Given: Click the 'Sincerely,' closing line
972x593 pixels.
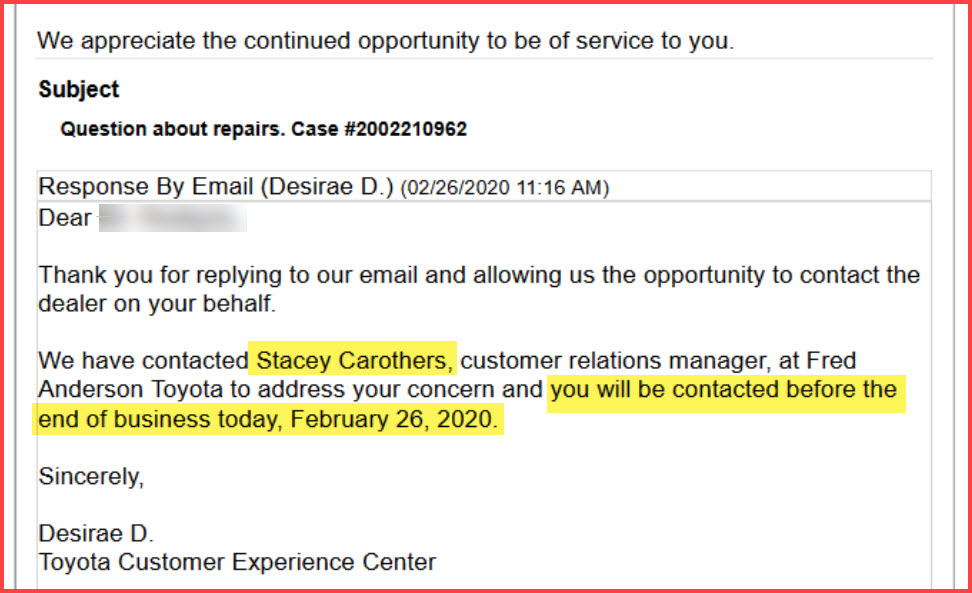Looking at the screenshot, I should 91,477.
